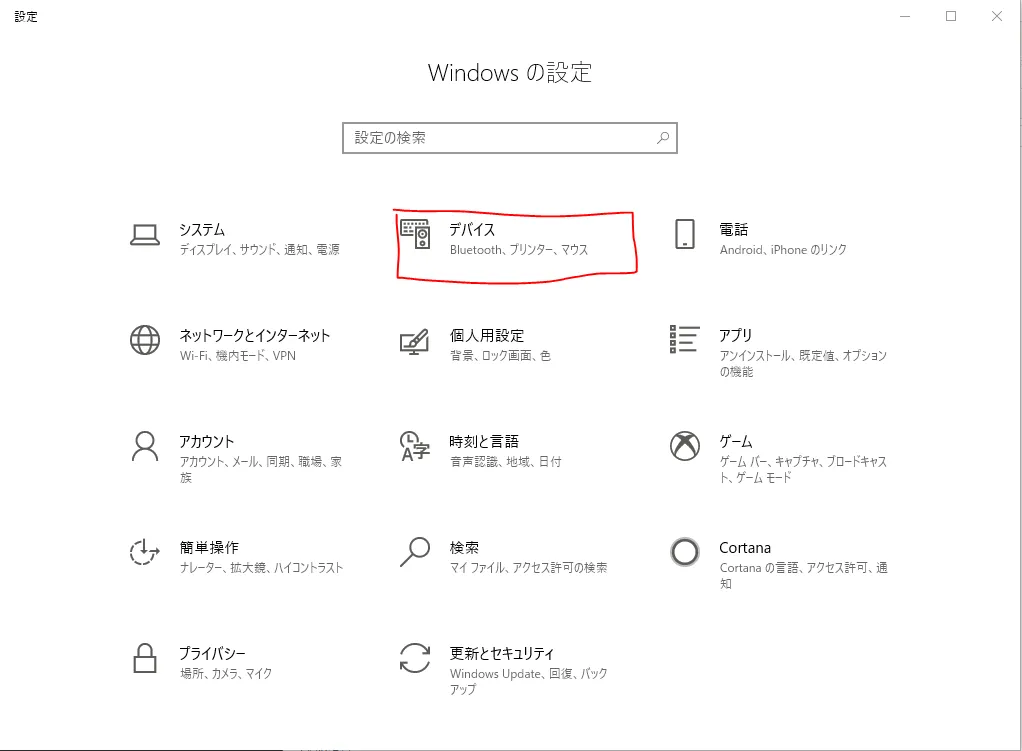
Task: Minimize the 設定 window
Action: (x=905, y=16)
